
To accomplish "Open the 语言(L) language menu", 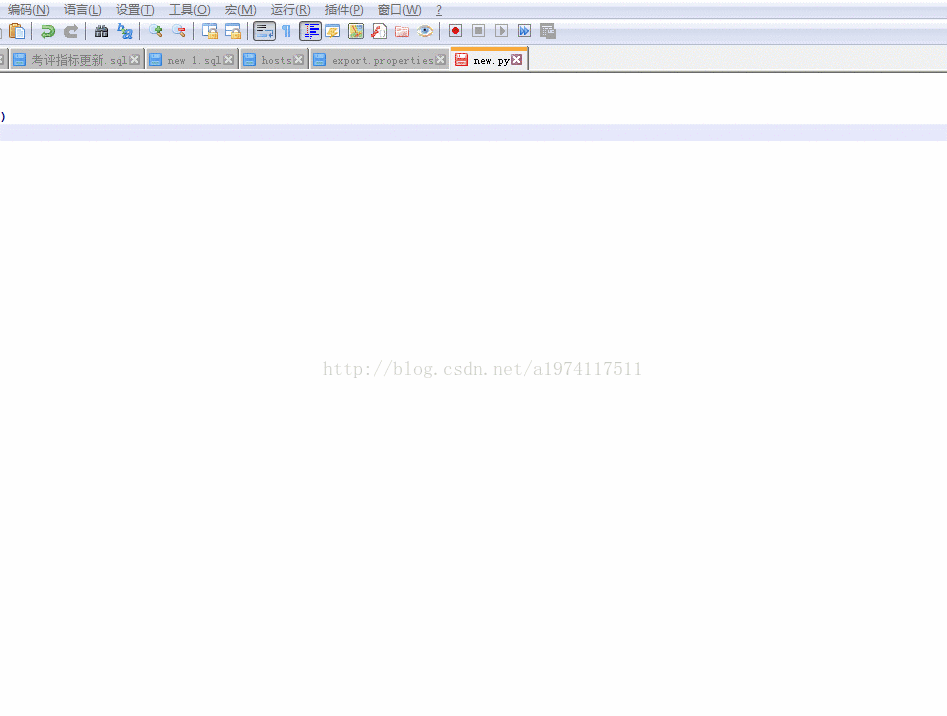I will [x=83, y=10].
